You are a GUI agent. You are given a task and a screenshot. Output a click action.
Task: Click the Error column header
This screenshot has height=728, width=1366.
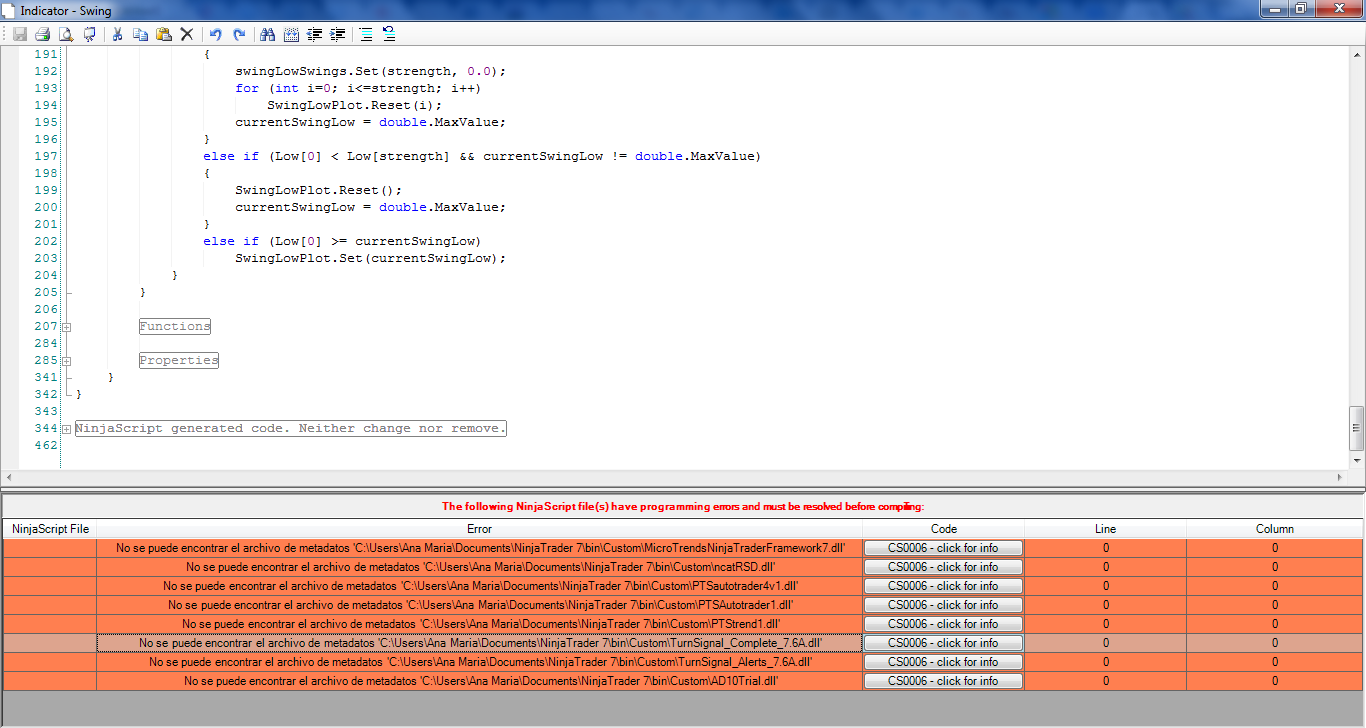click(x=480, y=529)
